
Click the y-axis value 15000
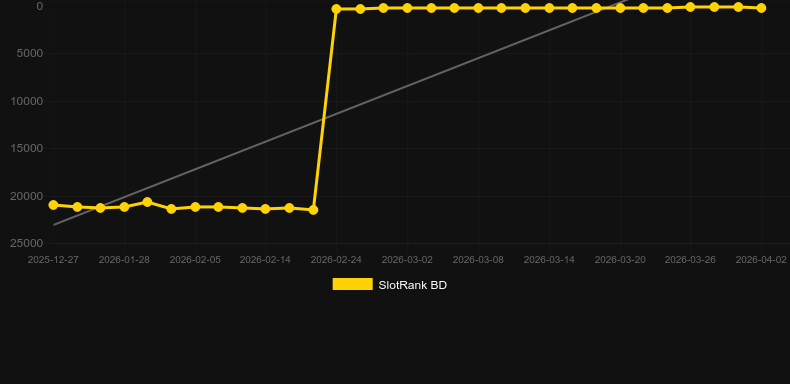click(x=27, y=148)
